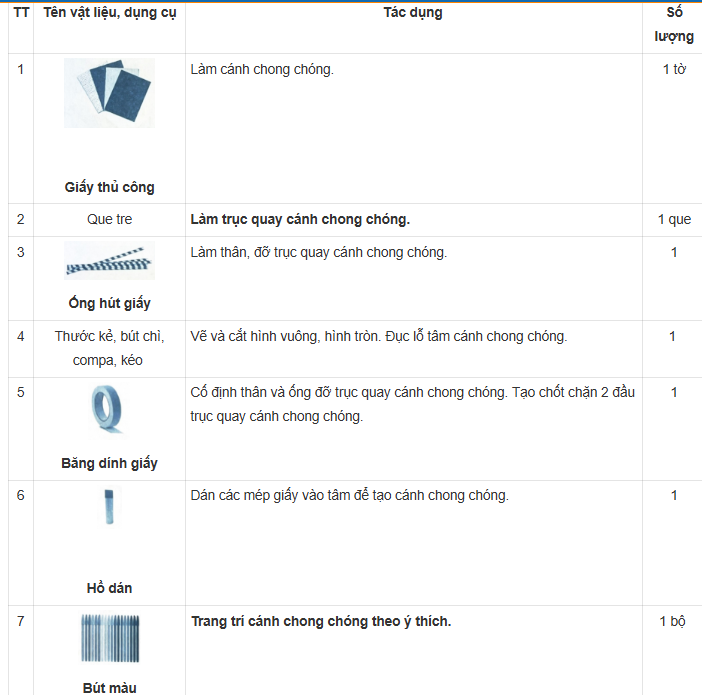Click the '1 tờ' quantity cell
Image resolution: width=702 pixels, height=695 pixels.
tap(673, 69)
